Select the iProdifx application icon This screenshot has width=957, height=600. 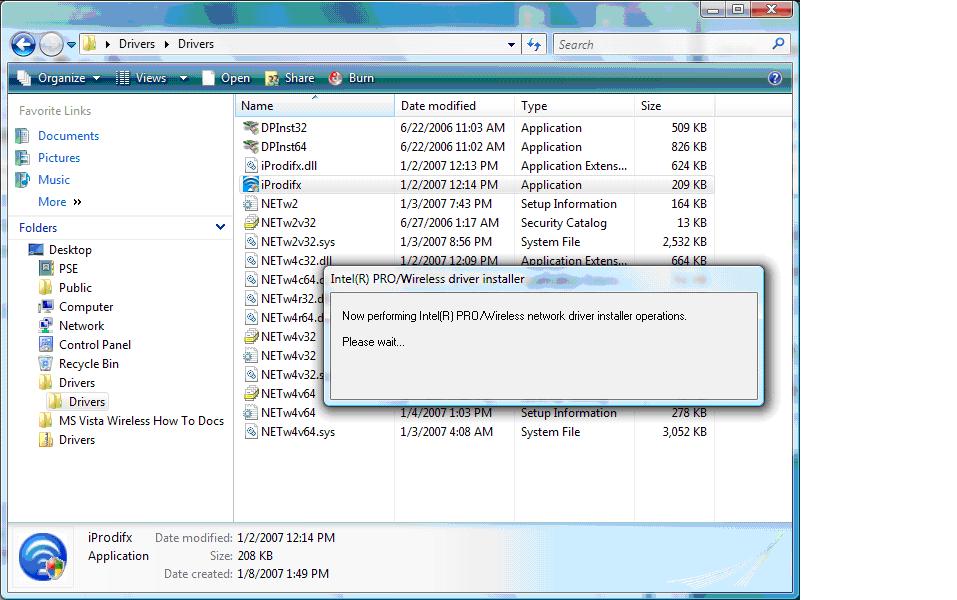[251, 184]
